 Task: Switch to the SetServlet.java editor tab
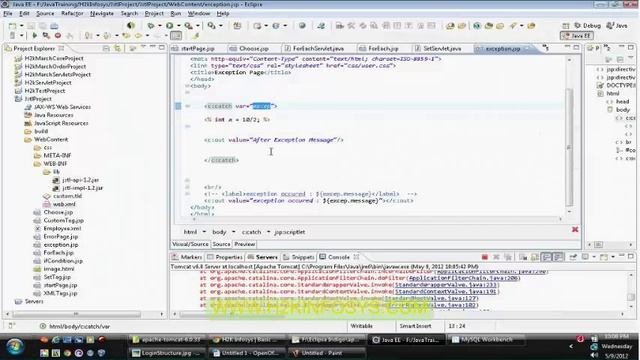click(x=442, y=49)
